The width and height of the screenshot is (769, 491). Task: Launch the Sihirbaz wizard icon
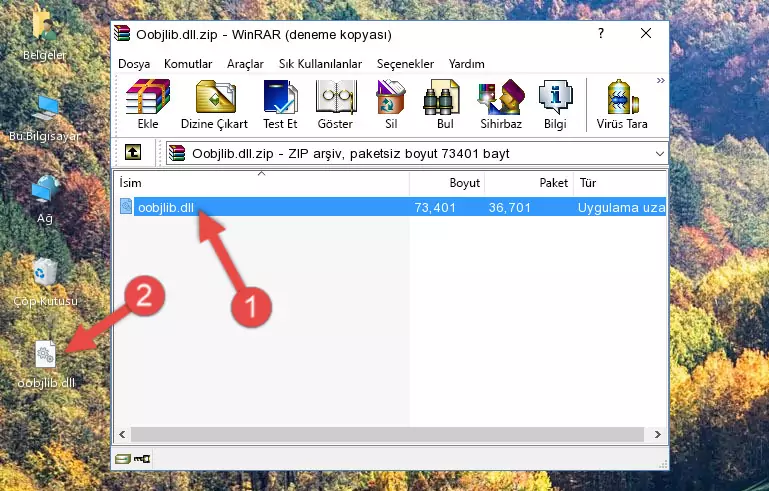click(501, 104)
